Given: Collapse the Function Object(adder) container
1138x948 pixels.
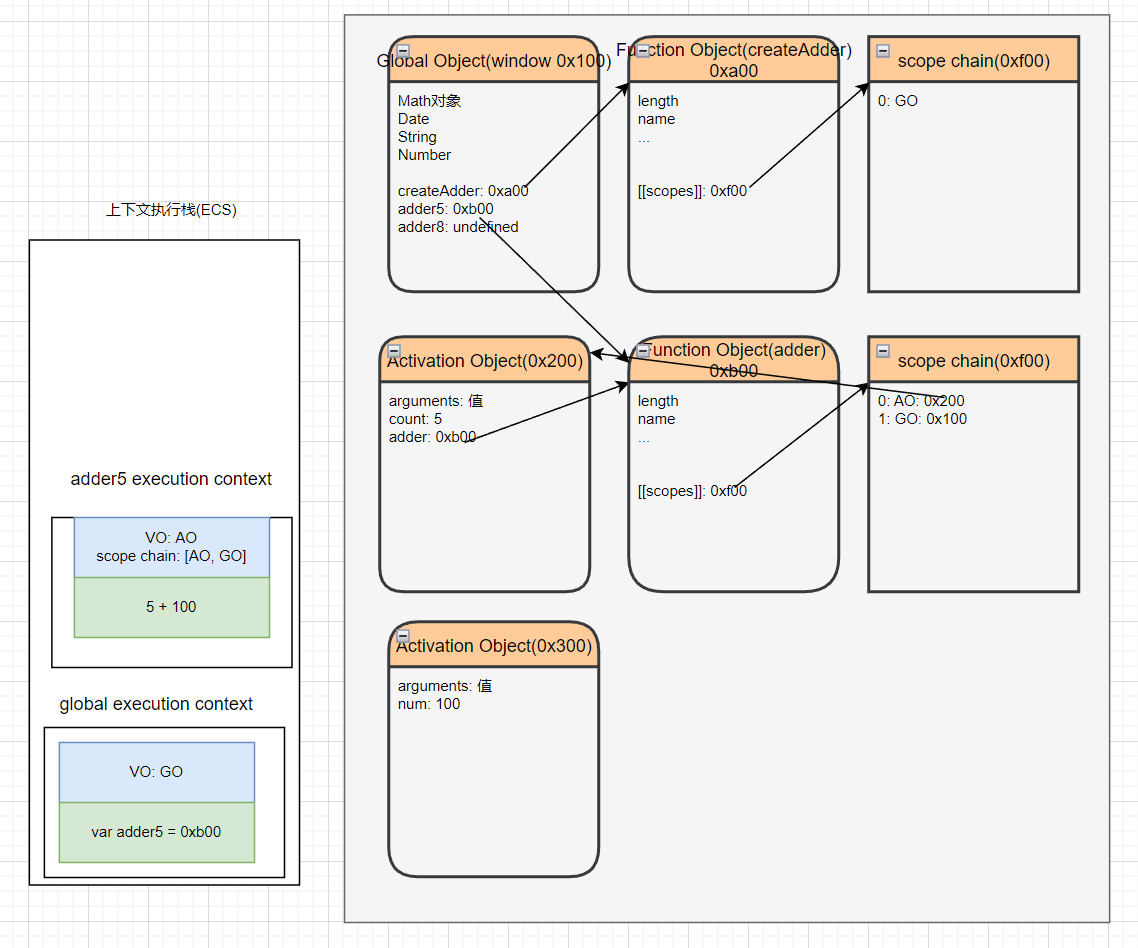Looking at the screenshot, I should click(x=643, y=351).
